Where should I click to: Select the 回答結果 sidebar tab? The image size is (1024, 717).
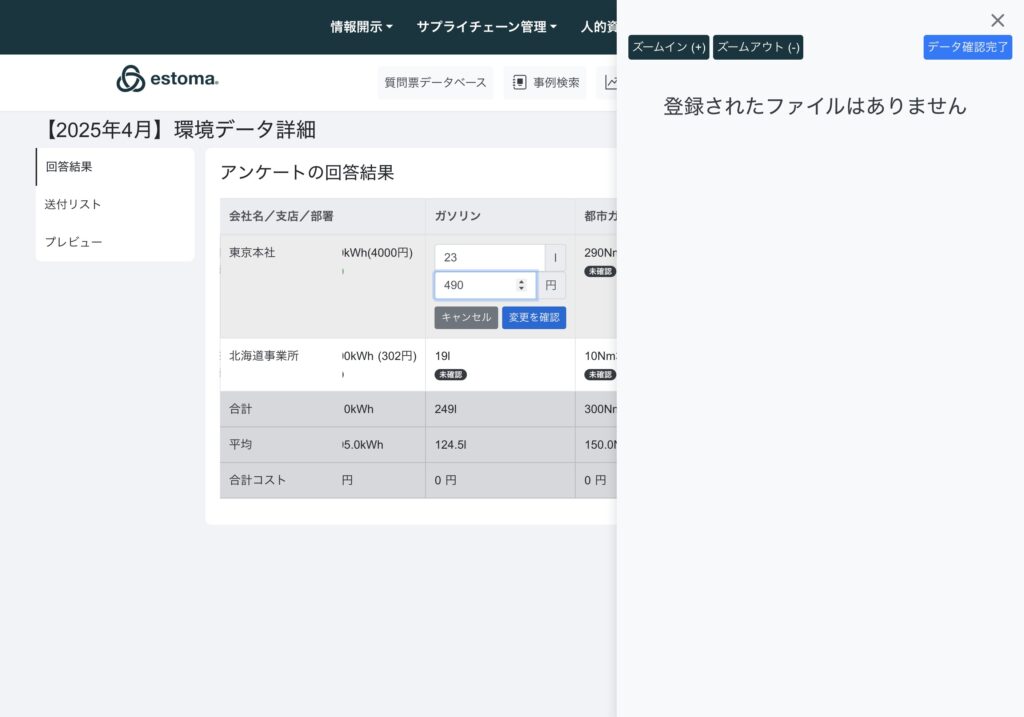coord(69,167)
